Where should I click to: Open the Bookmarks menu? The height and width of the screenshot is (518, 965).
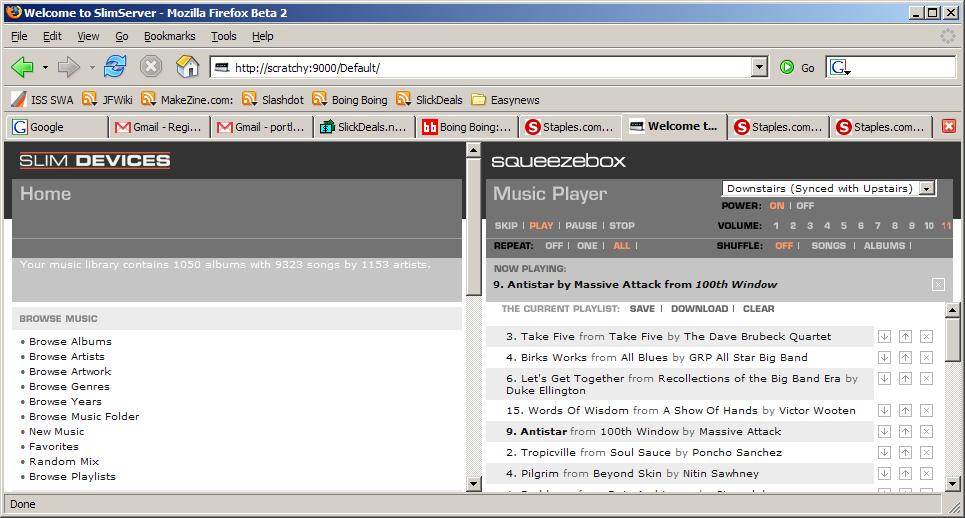tap(169, 36)
